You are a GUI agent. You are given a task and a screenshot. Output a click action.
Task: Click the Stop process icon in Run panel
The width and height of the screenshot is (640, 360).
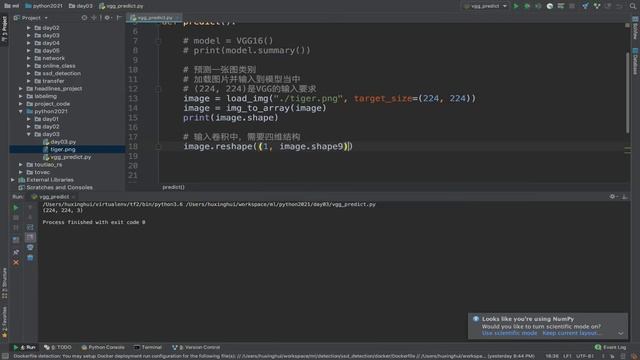16,218
